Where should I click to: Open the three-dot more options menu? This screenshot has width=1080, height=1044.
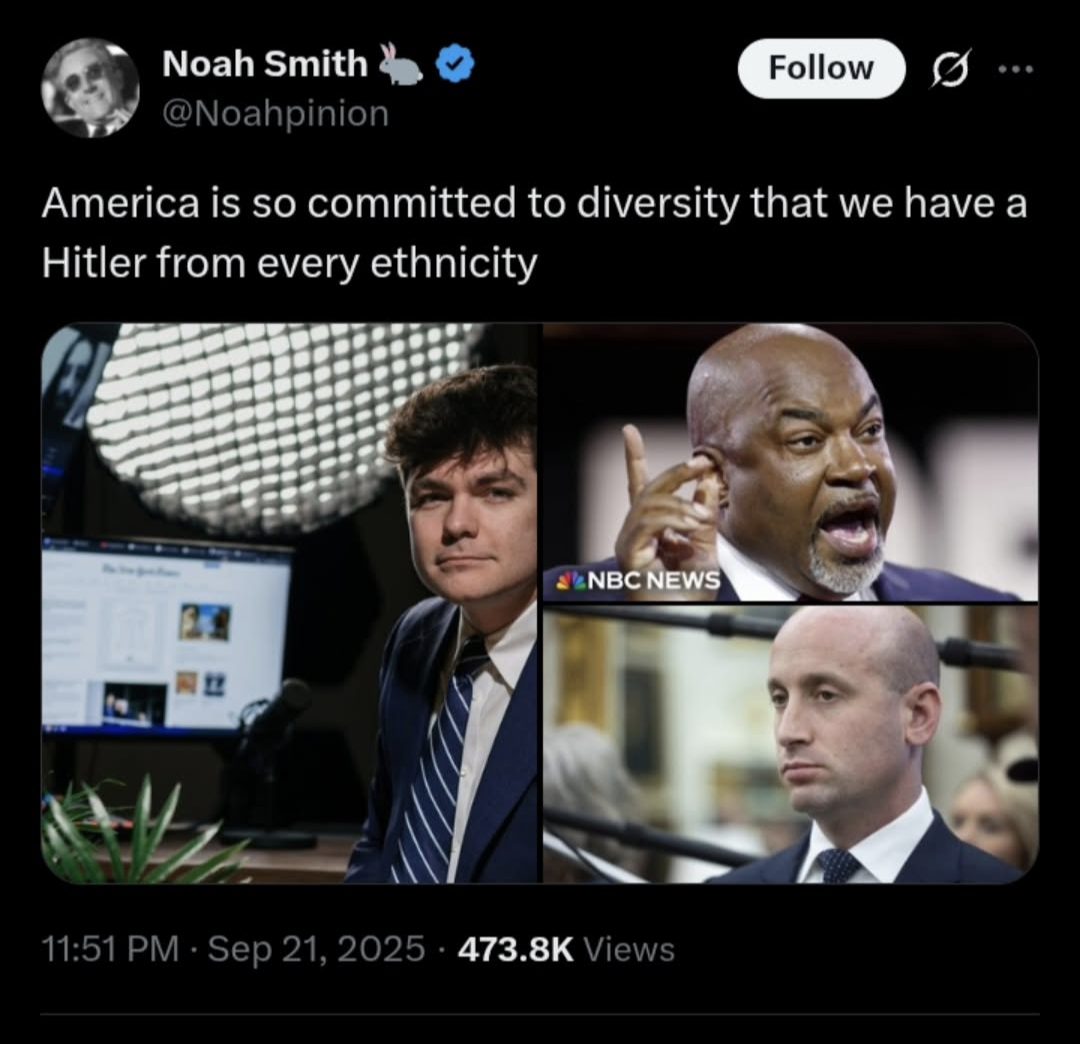[1016, 68]
